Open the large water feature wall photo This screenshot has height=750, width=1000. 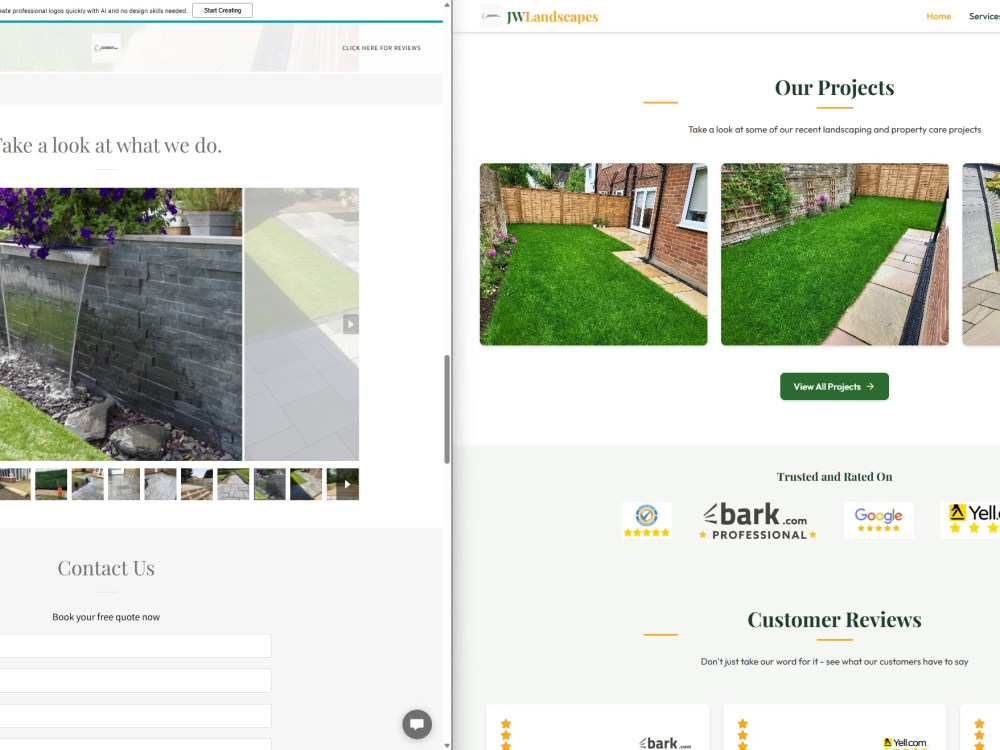click(121, 324)
